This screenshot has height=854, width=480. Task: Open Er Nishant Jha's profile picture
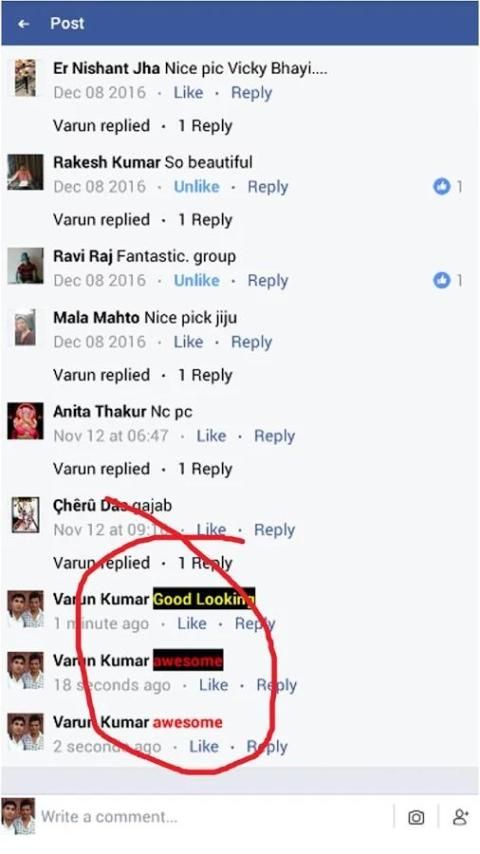pyautogui.click(x=25, y=78)
